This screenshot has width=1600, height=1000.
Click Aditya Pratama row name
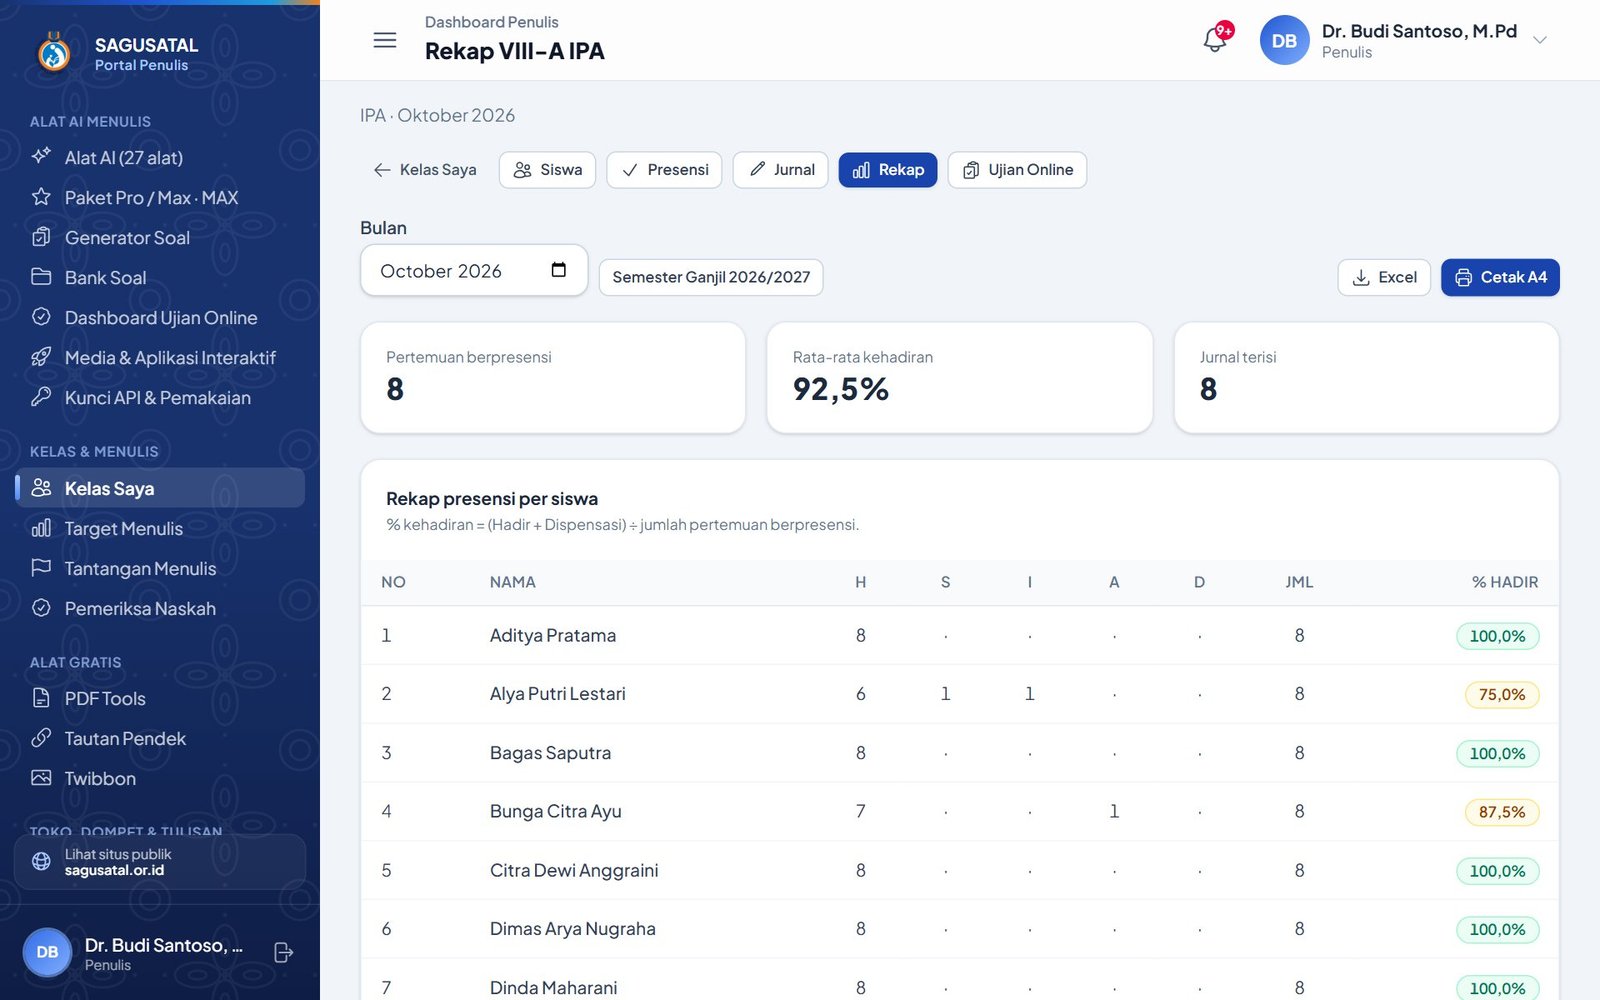click(553, 636)
